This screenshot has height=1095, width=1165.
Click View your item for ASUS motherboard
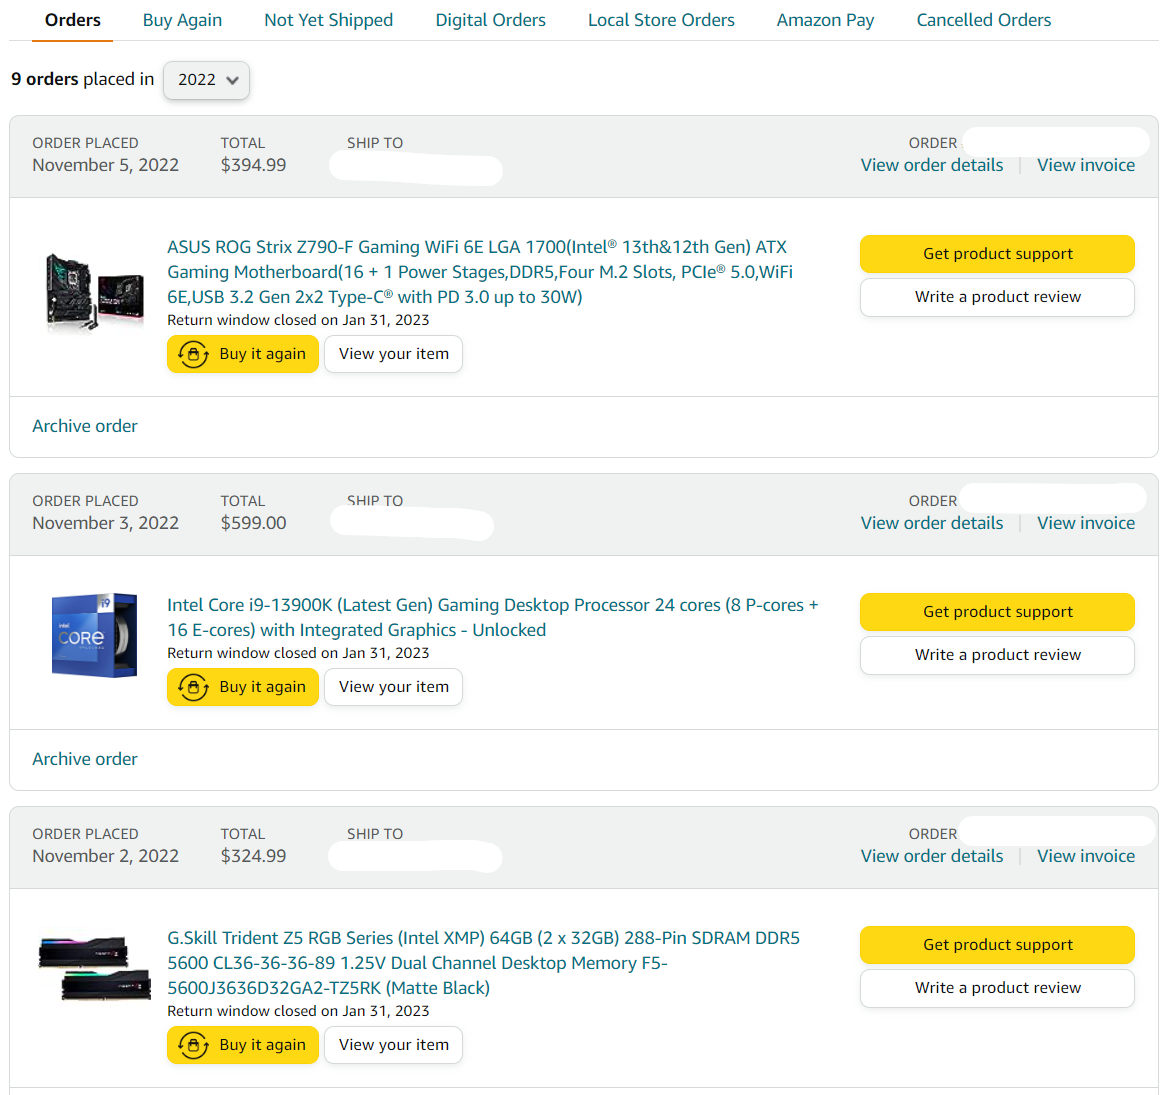click(393, 354)
